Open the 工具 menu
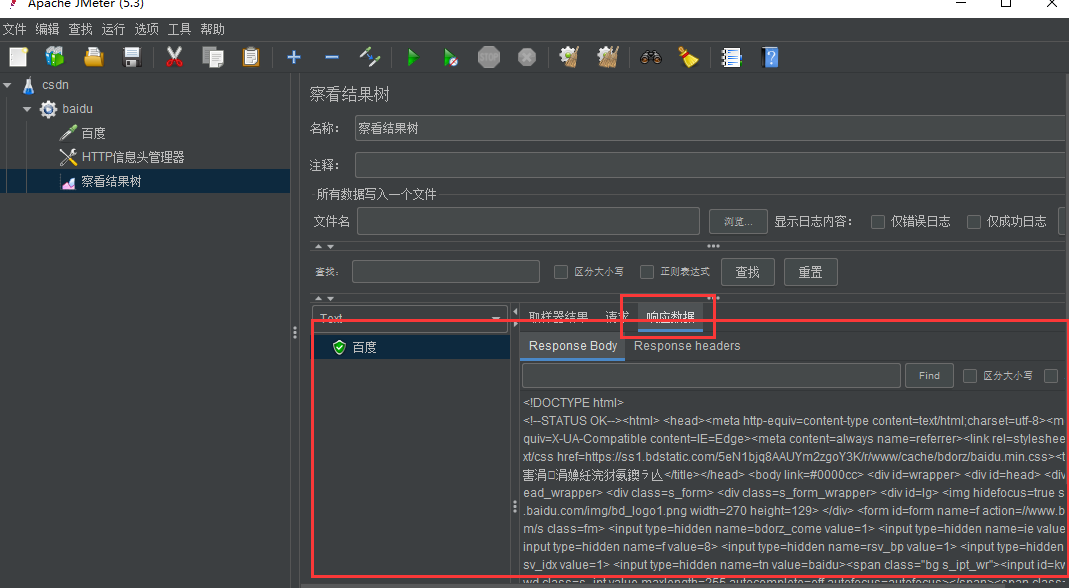 [x=179, y=29]
